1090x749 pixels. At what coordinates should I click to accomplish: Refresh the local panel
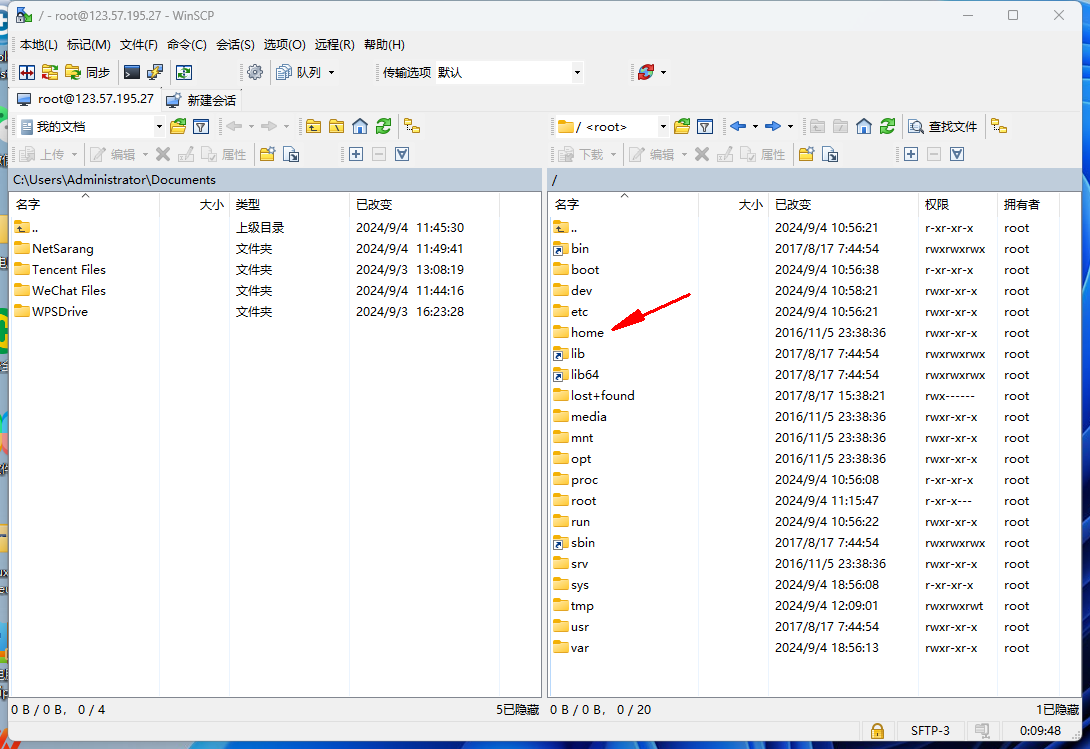tap(383, 127)
